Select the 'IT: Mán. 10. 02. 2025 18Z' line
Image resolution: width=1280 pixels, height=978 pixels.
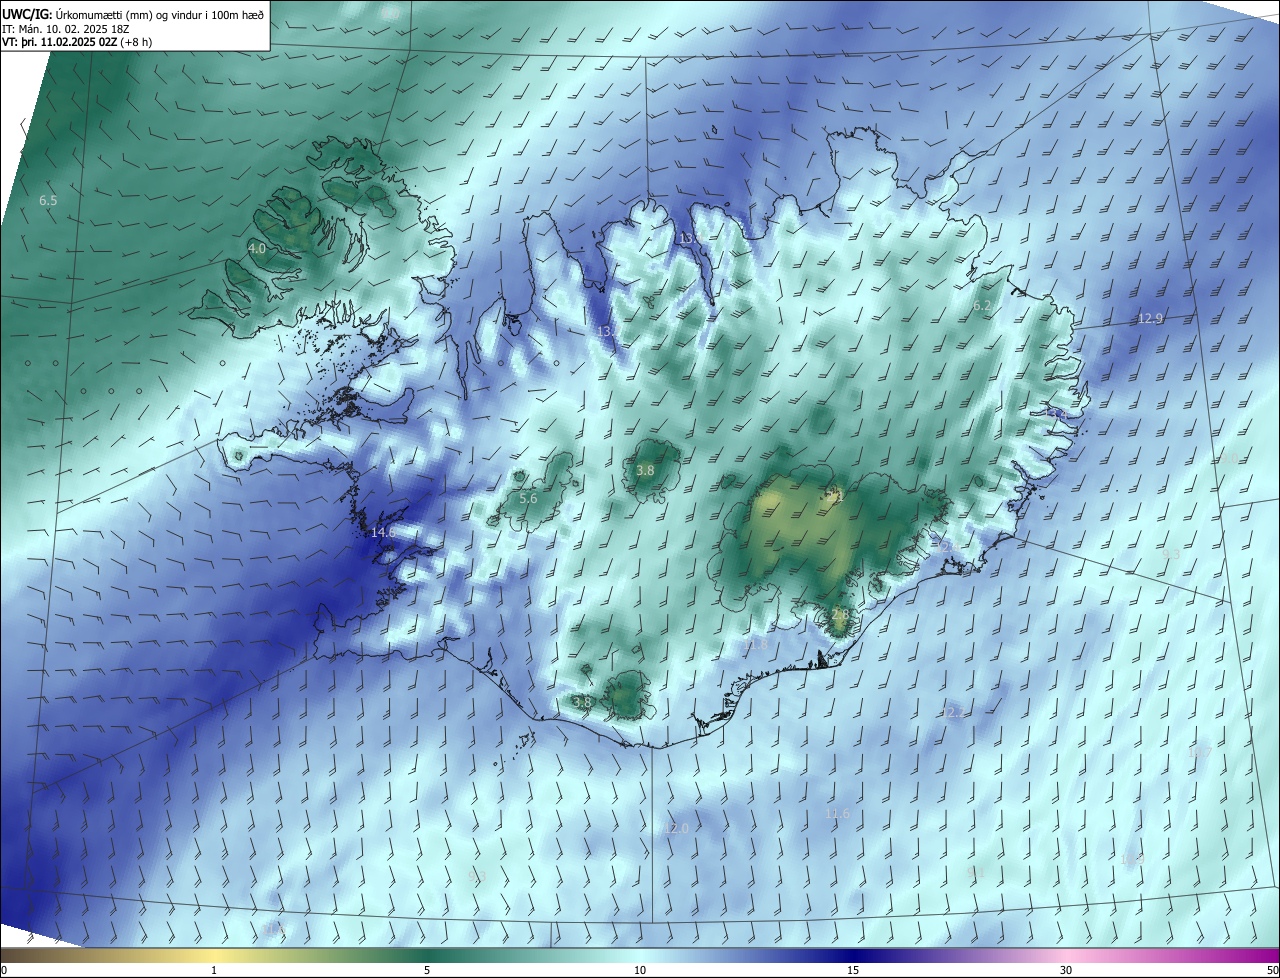click(x=67, y=28)
